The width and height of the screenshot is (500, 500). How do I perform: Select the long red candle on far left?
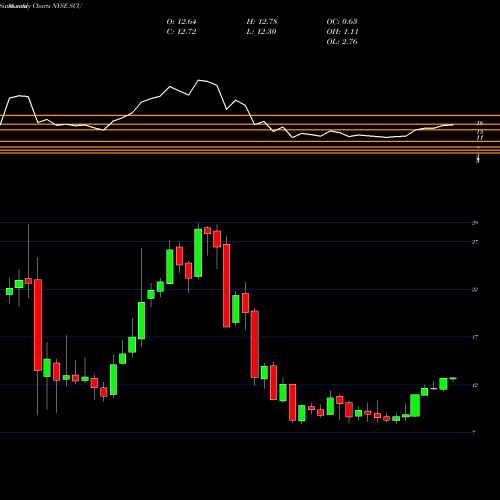coord(38,325)
